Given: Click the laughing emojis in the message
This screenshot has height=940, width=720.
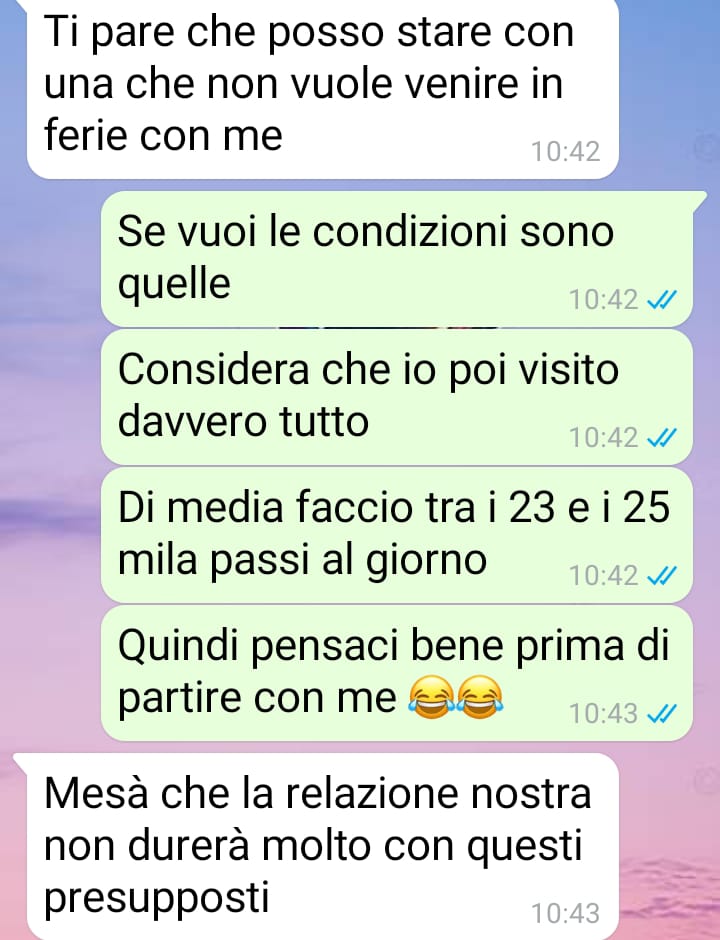Looking at the screenshot, I should coord(456,697).
